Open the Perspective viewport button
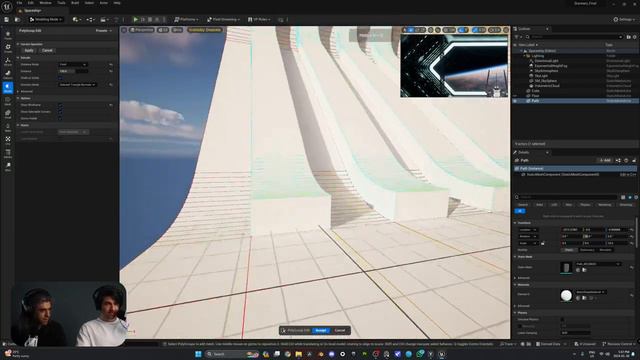Screen dimensions: 640x360 click(x=142, y=30)
